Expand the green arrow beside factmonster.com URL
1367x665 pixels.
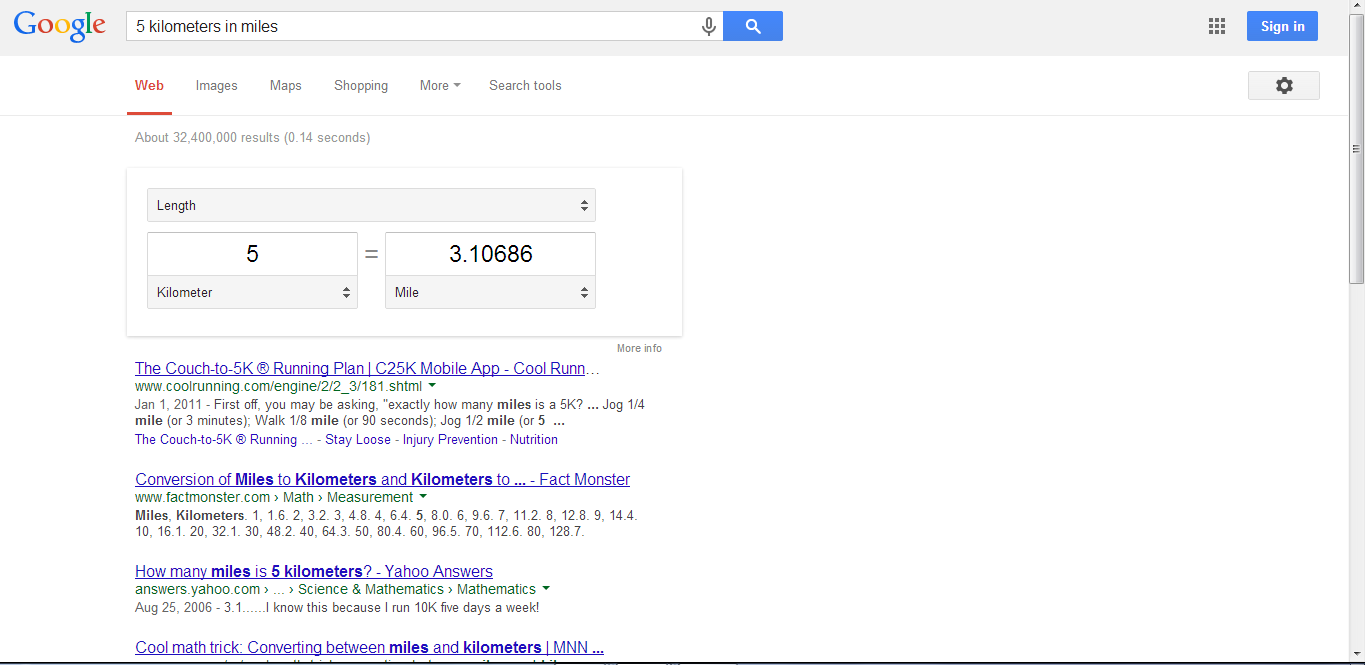point(423,497)
